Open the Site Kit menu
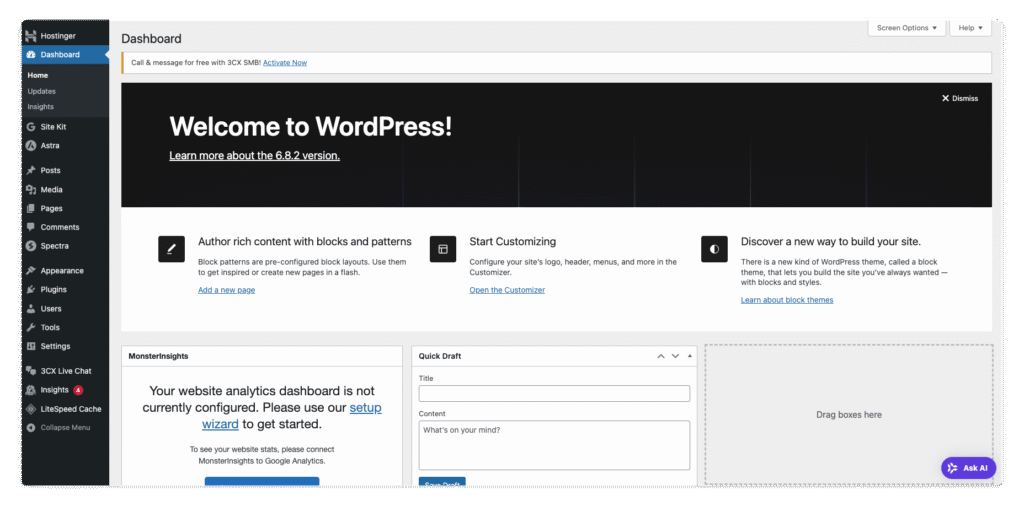Image resolution: width=1024 pixels, height=506 pixels. click(65, 127)
